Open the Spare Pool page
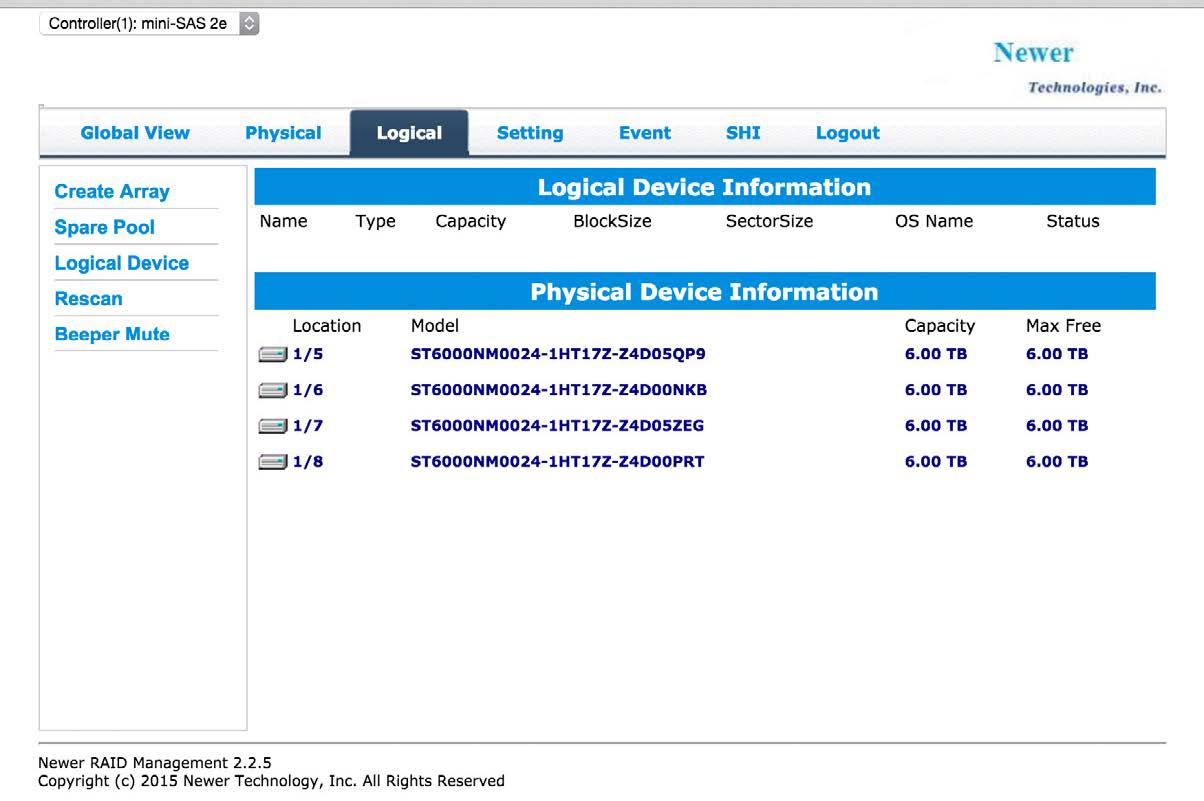The width and height of the screenshot is (1204, 801). [104, 227]
